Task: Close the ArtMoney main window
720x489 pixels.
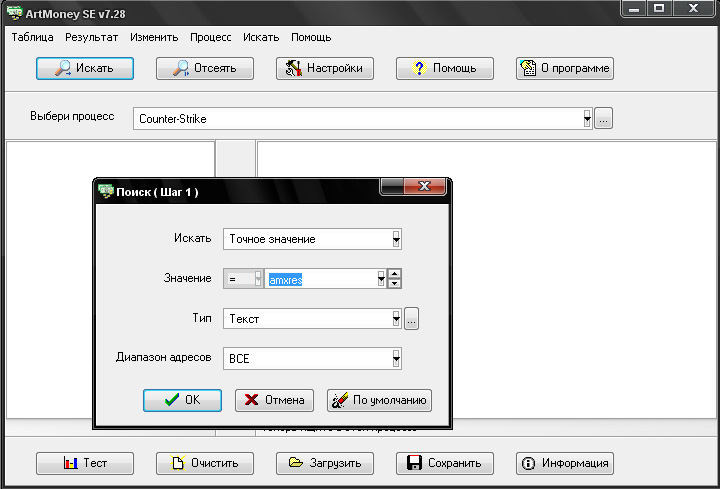Action: point(693,8)
